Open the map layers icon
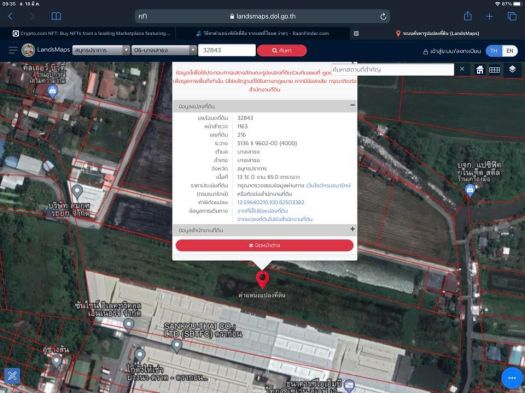The height and width of the screenshot is (393, 525). tap(512, 69)
